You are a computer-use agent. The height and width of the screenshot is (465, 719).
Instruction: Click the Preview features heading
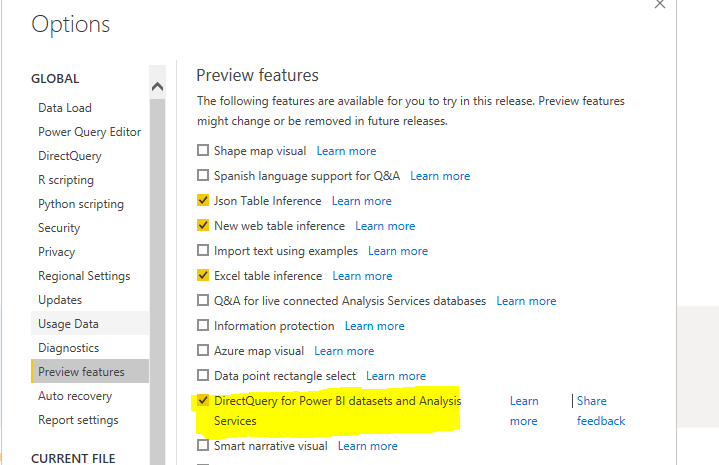pyautogui.click(x=257, y=75)
